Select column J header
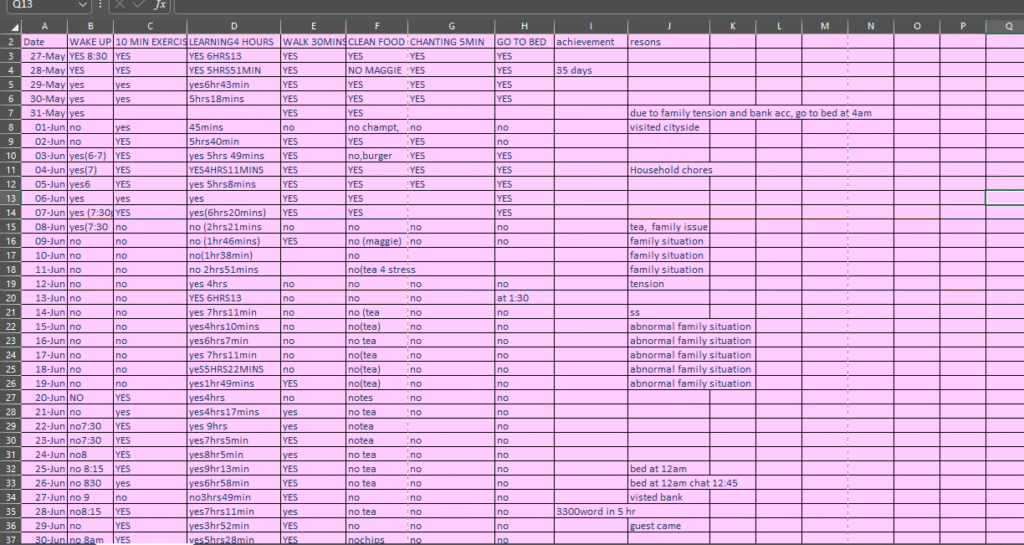 pos(668,26)
